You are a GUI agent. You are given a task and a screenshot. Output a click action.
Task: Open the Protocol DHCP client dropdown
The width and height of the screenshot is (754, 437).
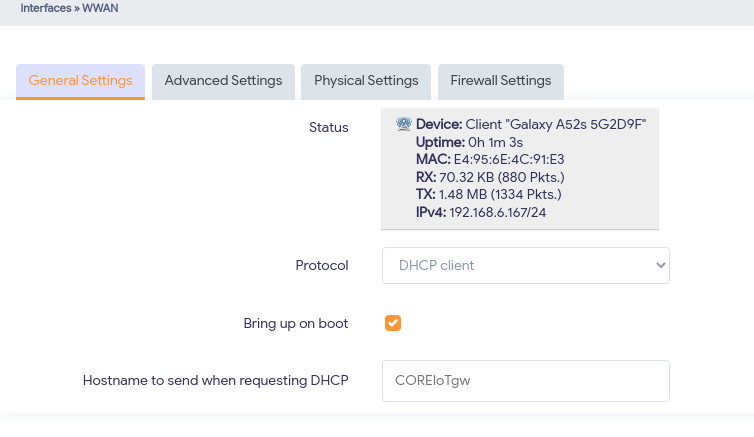tap(525, 266)
